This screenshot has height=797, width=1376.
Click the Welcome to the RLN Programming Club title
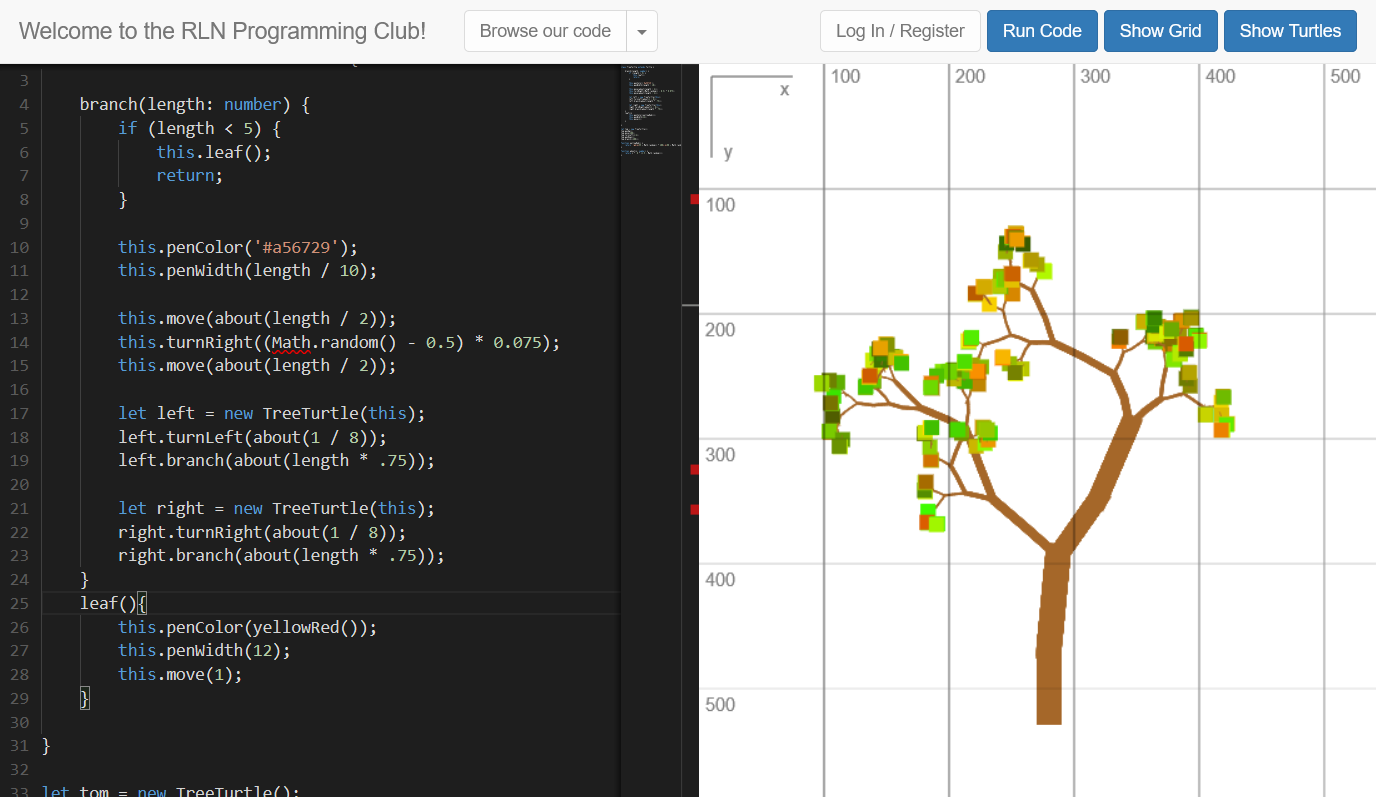coord(222,31)
